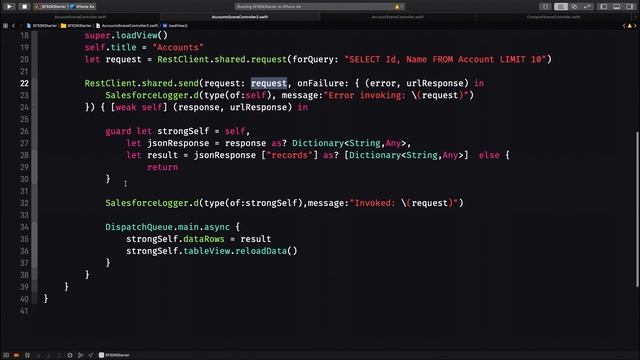Toggle the navigator panel visibility
Image resolution: width=640 pixels, height=360 pixels.
(x=604, y=7)
